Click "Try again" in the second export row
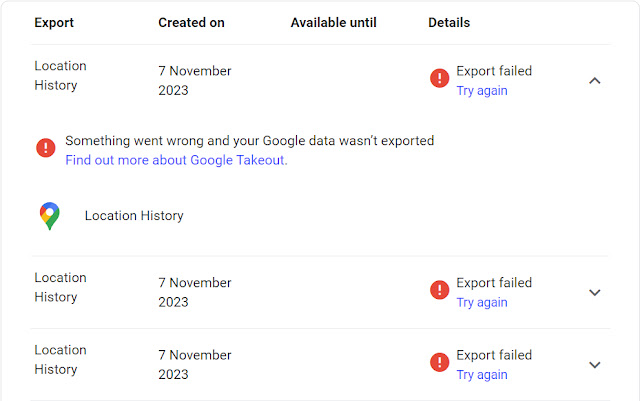Image resolution: width=640 pixels, height=401 pixels. pos(482,302)
